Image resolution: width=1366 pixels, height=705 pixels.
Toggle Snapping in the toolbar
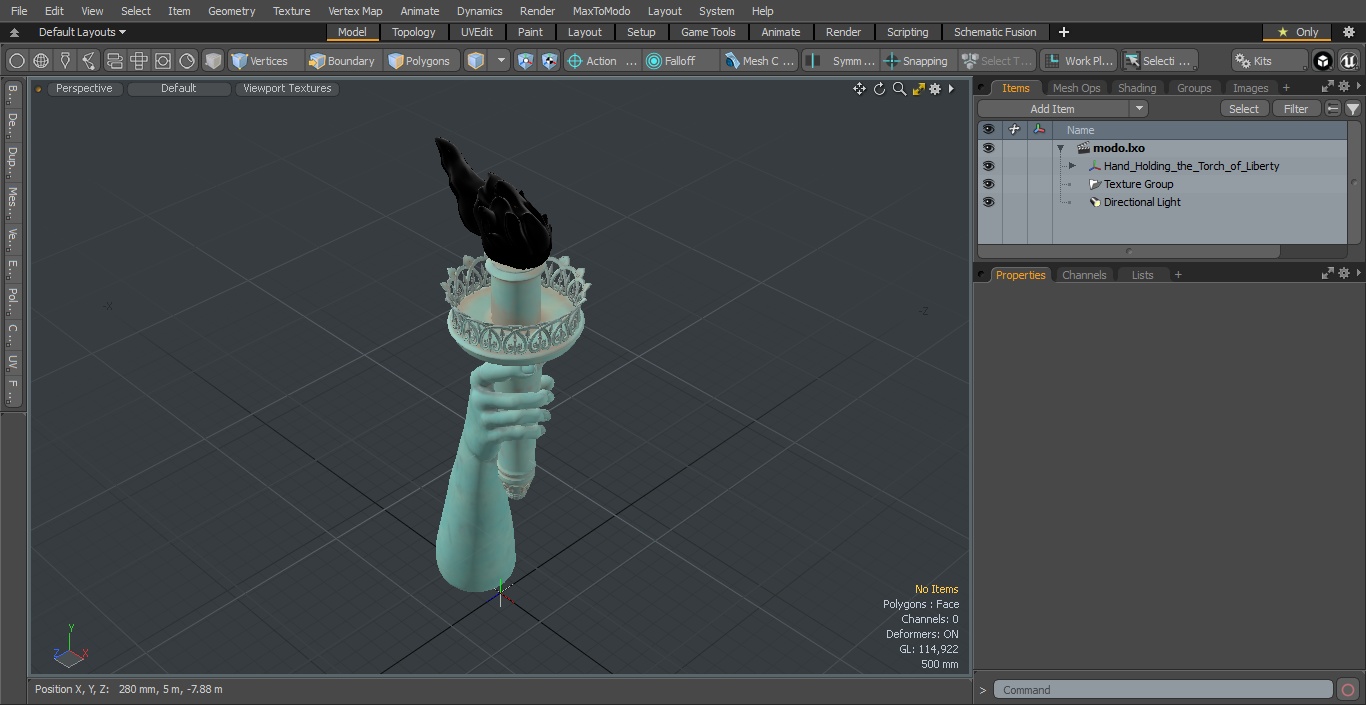point(916,61)
